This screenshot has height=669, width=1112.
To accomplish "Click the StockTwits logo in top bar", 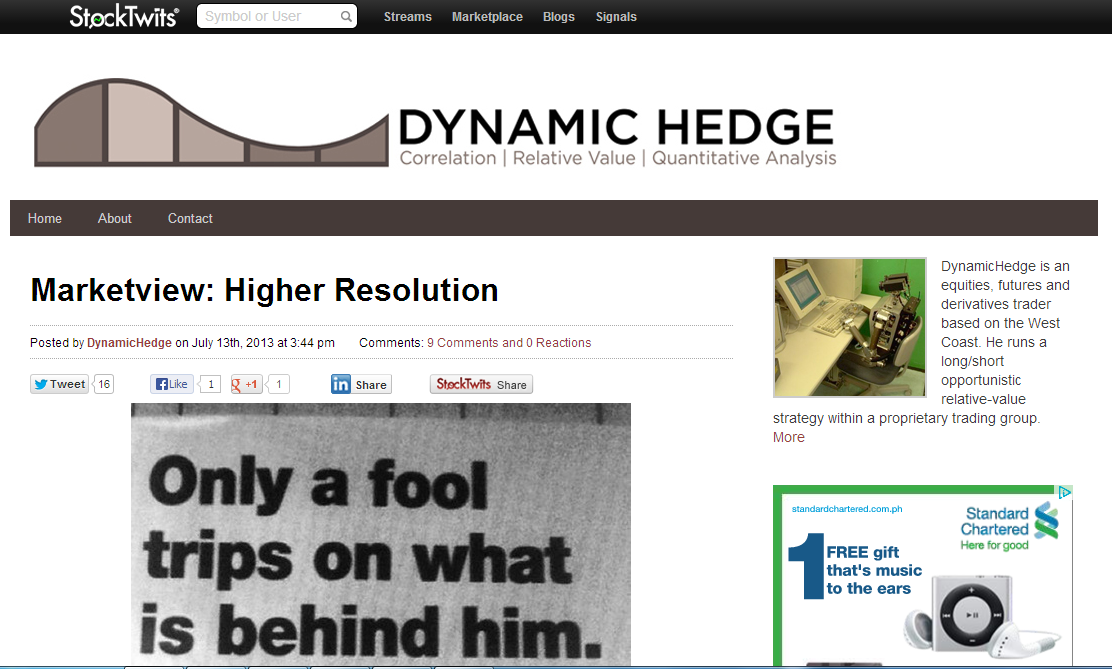I will pos(124,16).
